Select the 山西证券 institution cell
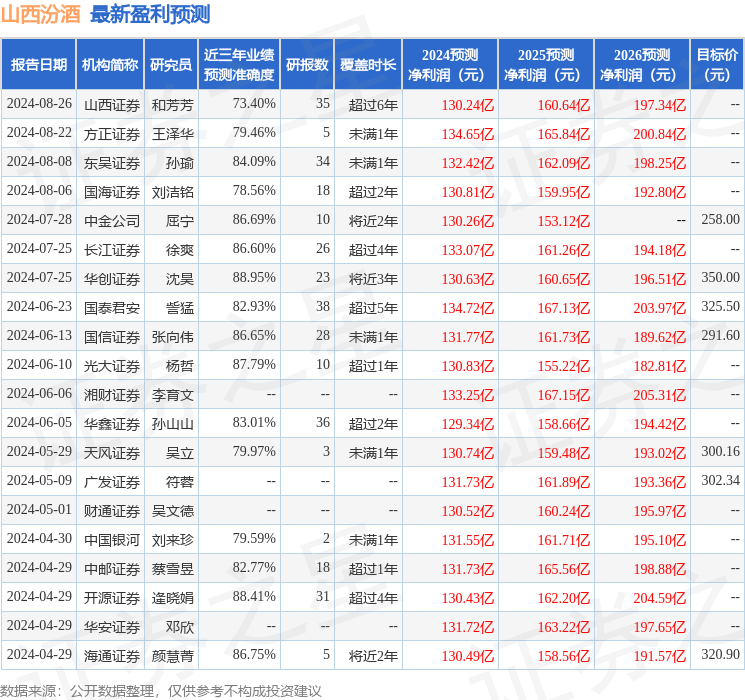Viewport: 745px width, 700px height. point(112,105)
